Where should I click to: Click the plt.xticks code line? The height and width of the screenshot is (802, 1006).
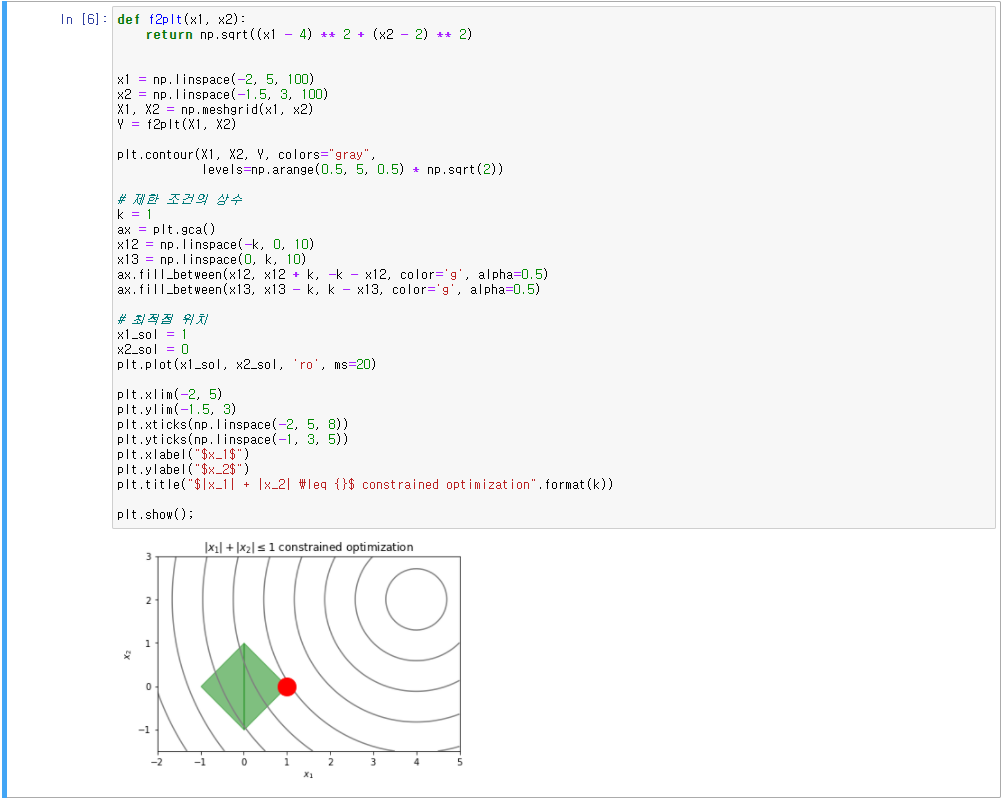click(233, 425)
